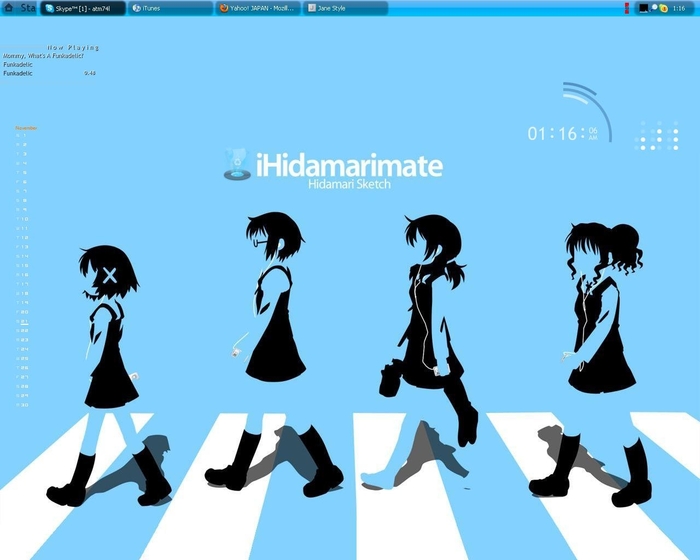Switch to the Yahoo! JAPAN Mozilla window
Screen dimensions: 700x560
pyautogui.click(x=258, y=8)
